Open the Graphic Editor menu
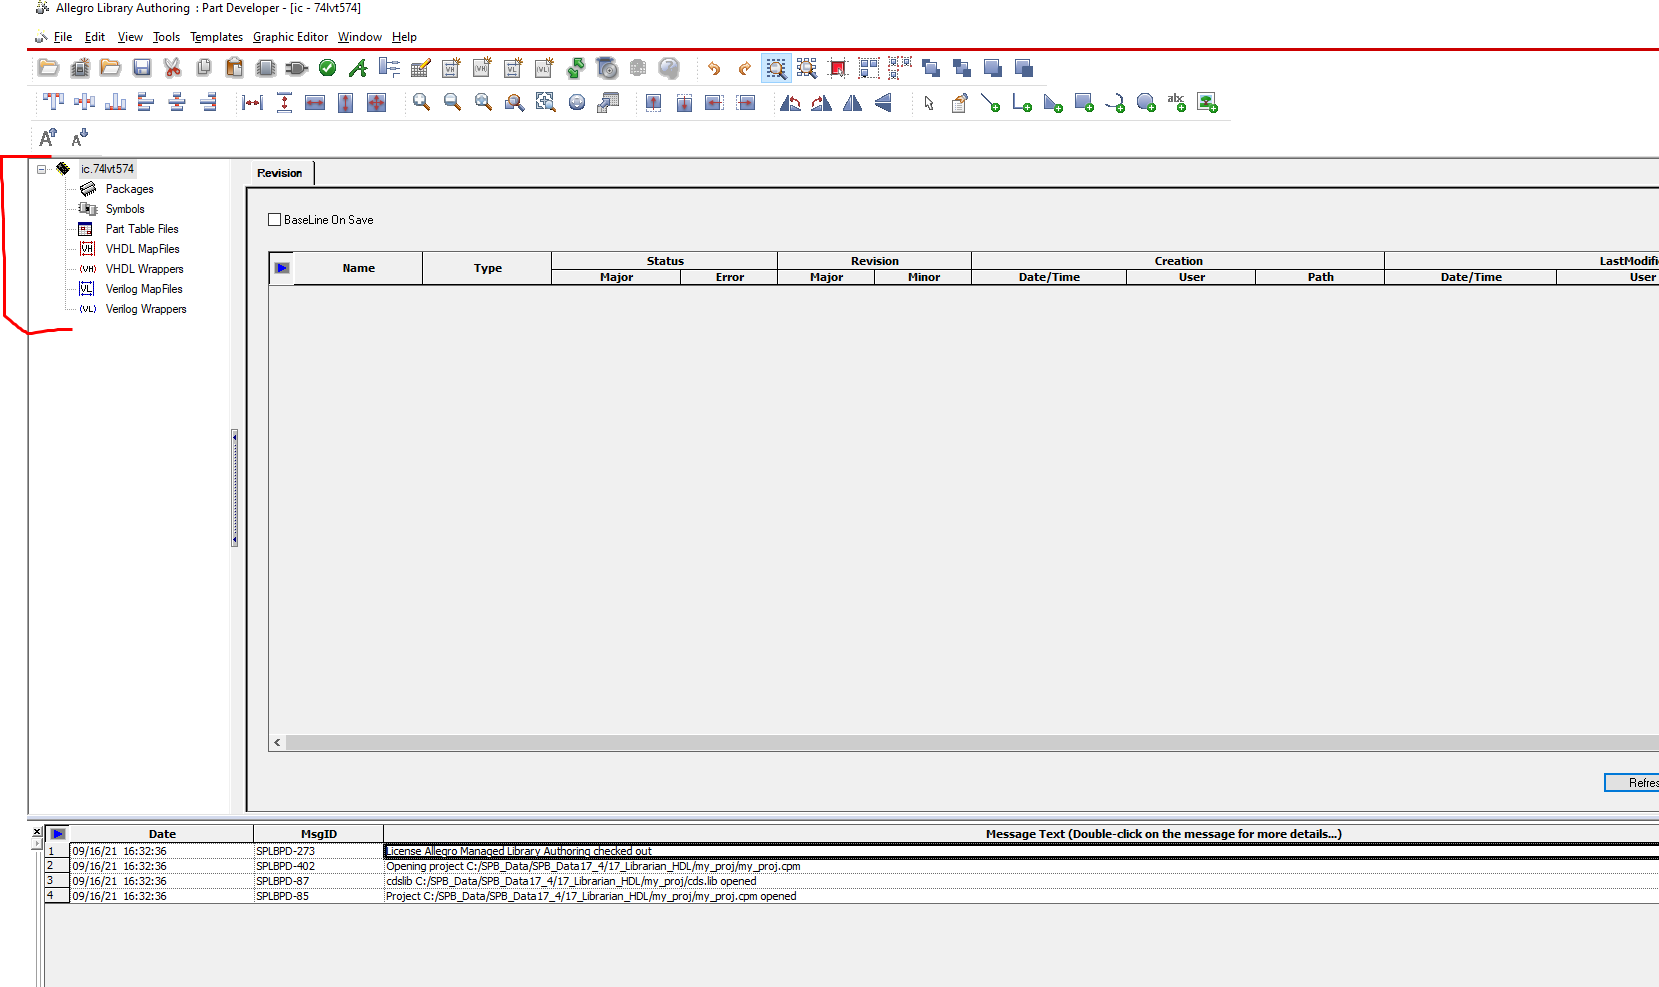Image resolution: width=1659 pixels, height=987 pixels. (290, 37)
